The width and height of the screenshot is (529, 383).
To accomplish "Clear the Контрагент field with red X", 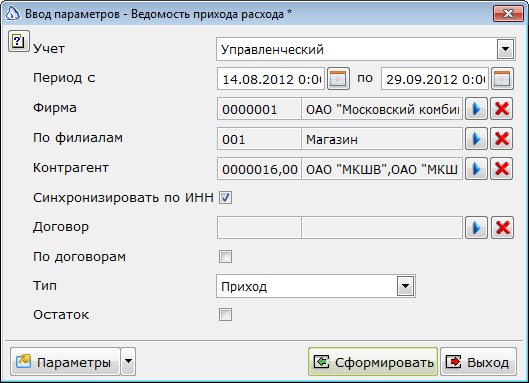I will click(502, 168).
